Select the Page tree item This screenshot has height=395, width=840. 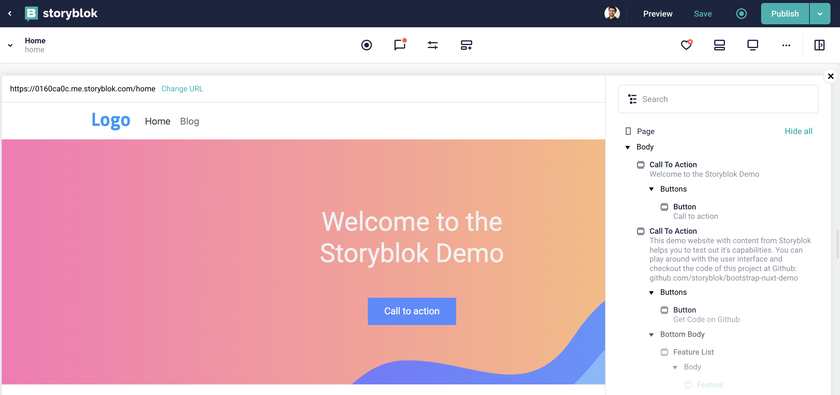[x=646, y=131]
